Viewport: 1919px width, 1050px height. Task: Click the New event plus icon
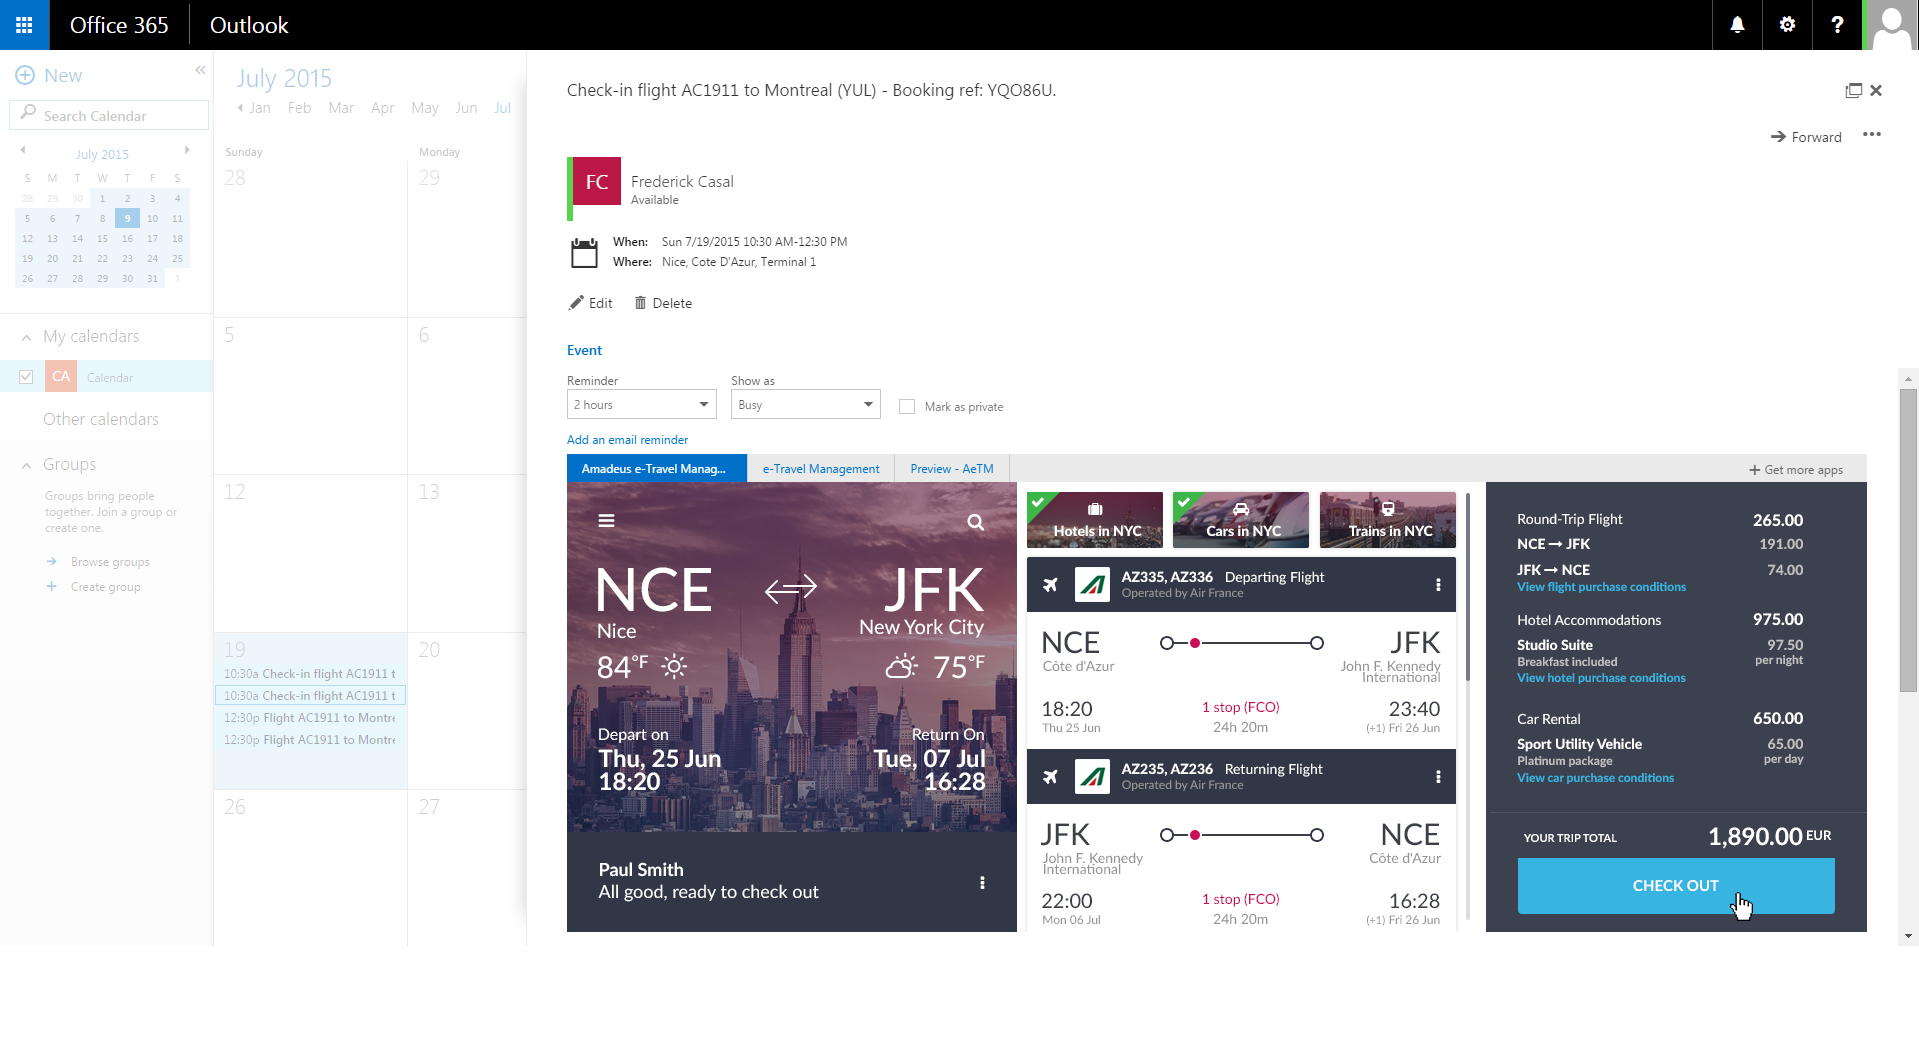click(x=25, y=75)
